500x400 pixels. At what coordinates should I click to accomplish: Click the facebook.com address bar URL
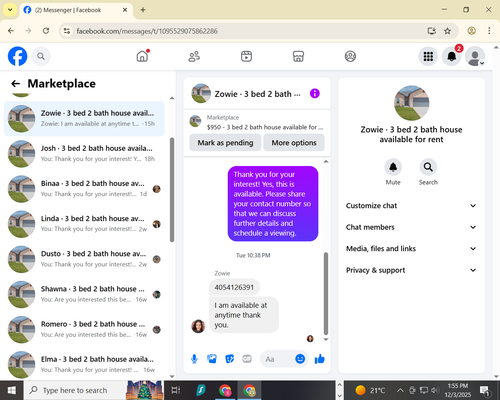pyautogui.click(x=147, y=31)
